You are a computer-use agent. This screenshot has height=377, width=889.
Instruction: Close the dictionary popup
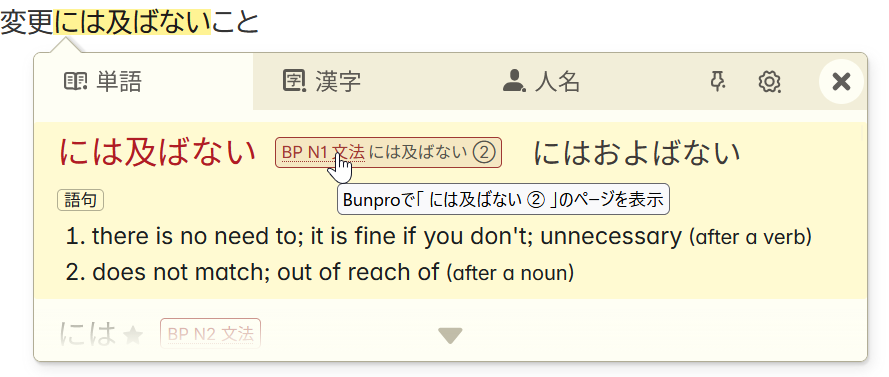(x=841, y=82)
